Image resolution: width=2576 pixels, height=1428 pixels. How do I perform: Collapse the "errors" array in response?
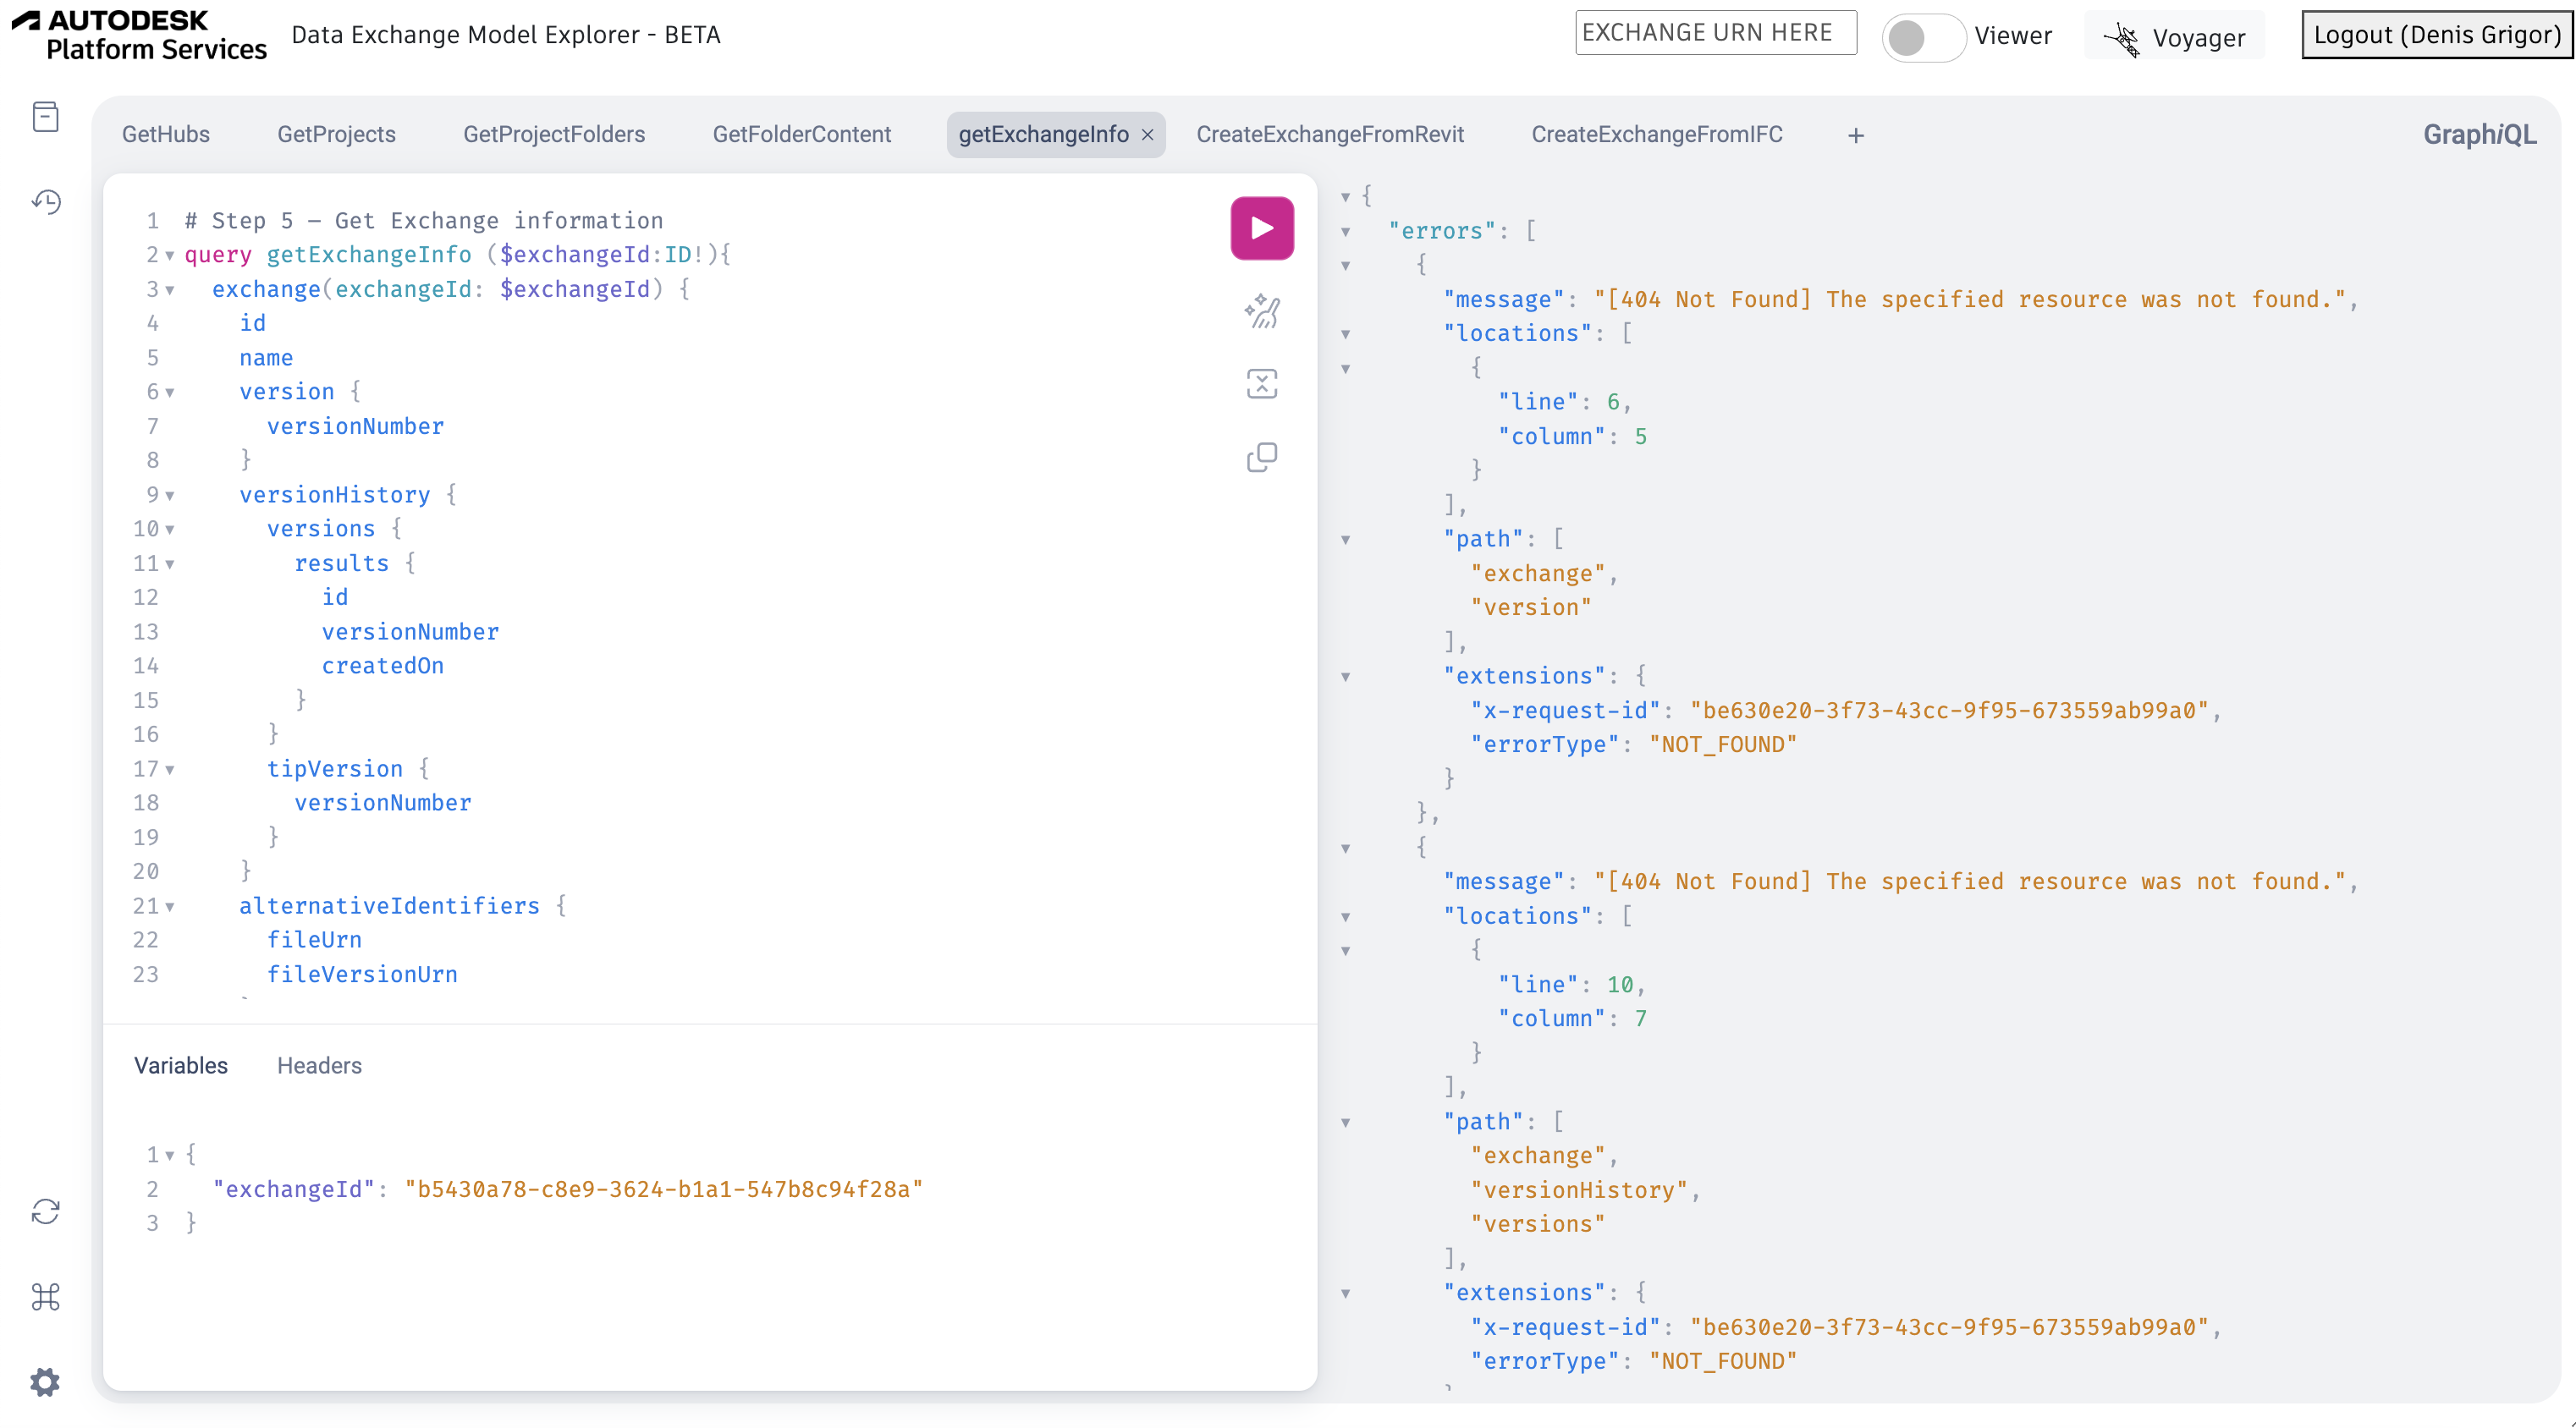pyautogui.click(x=1346, y=232)
